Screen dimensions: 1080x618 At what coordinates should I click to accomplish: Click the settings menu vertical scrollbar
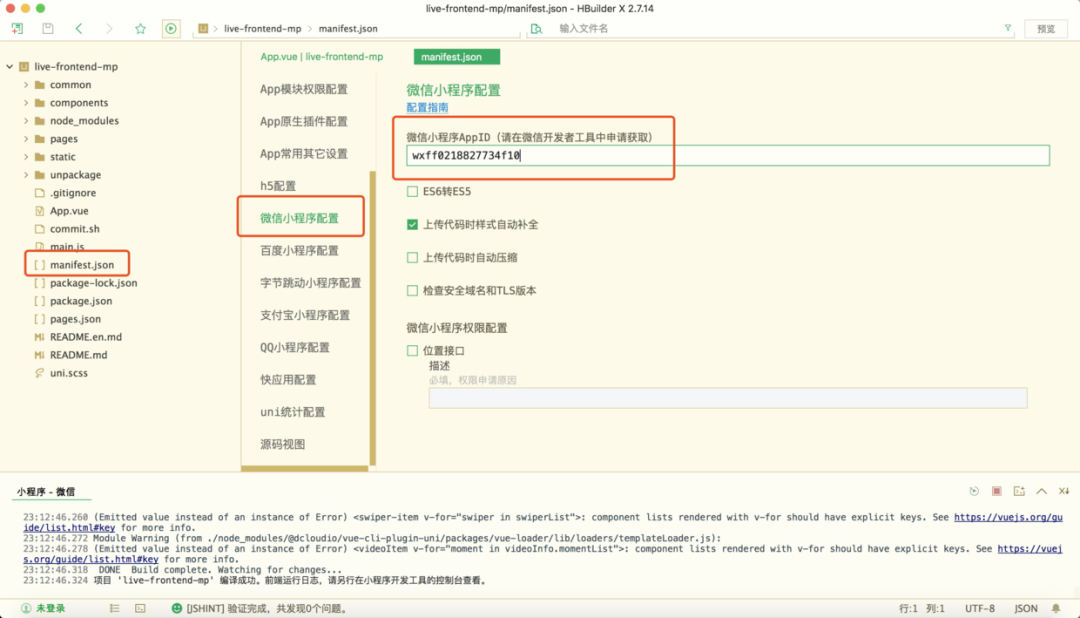click(x=373, y=318)
